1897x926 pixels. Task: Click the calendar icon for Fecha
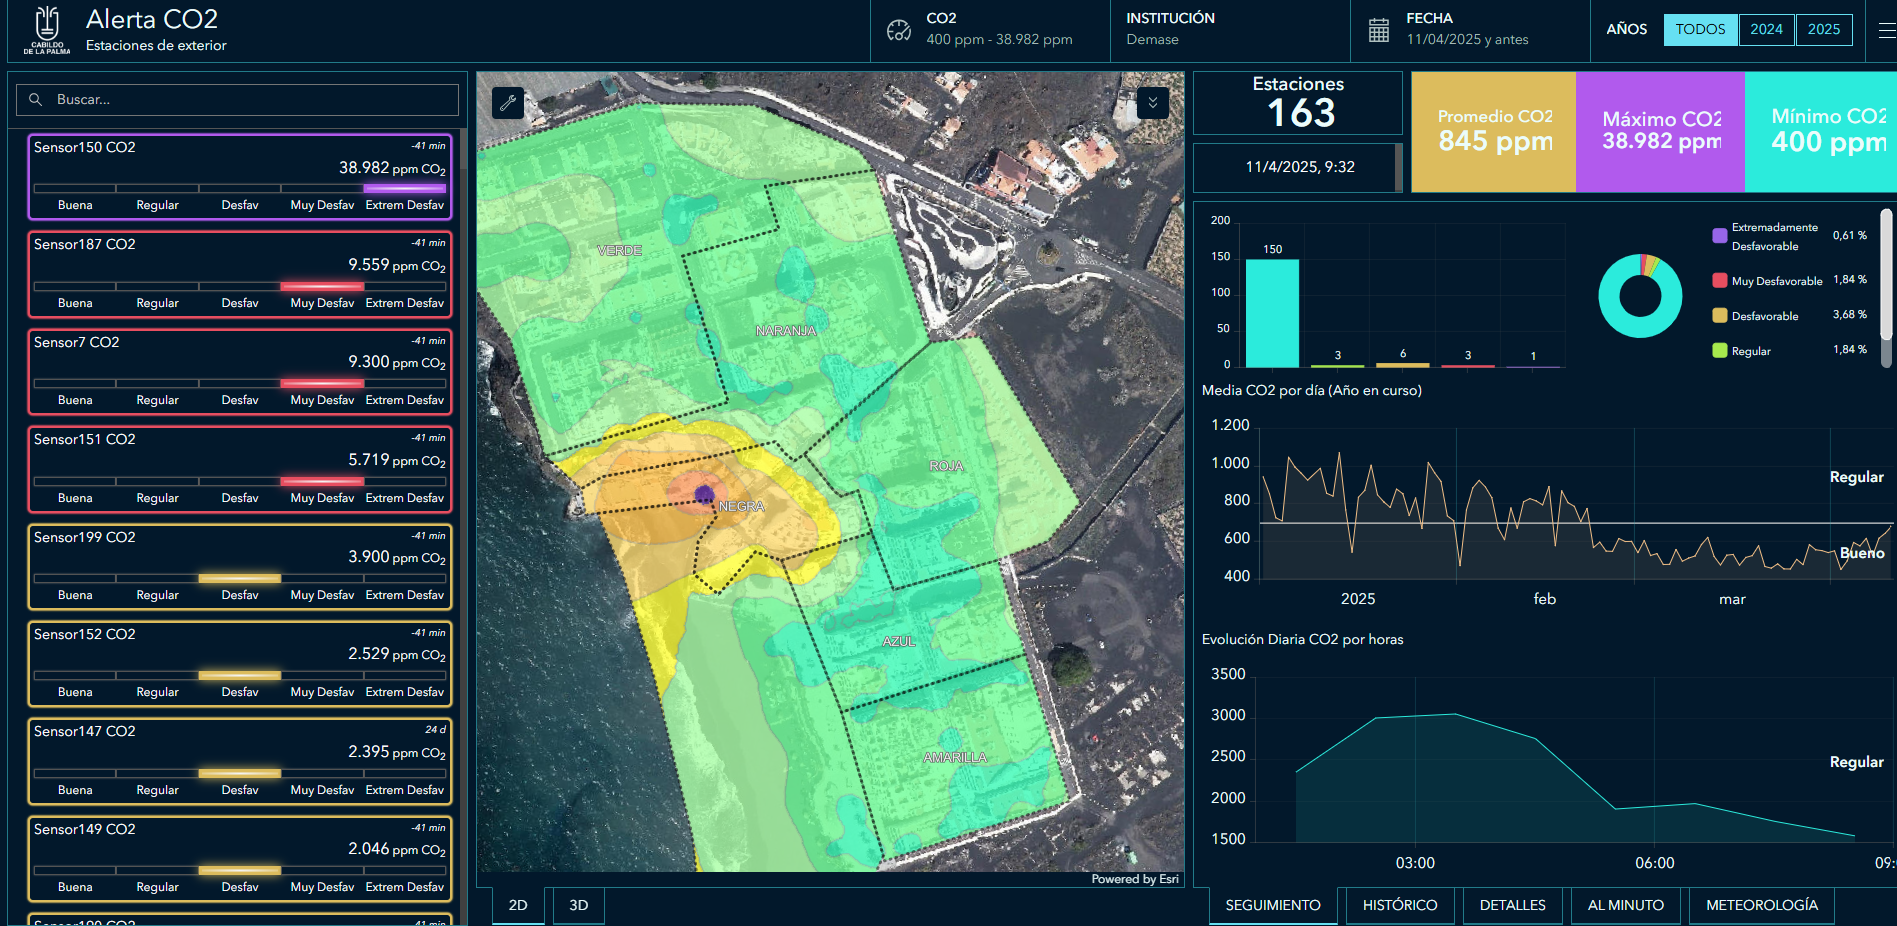point(1378,30)
